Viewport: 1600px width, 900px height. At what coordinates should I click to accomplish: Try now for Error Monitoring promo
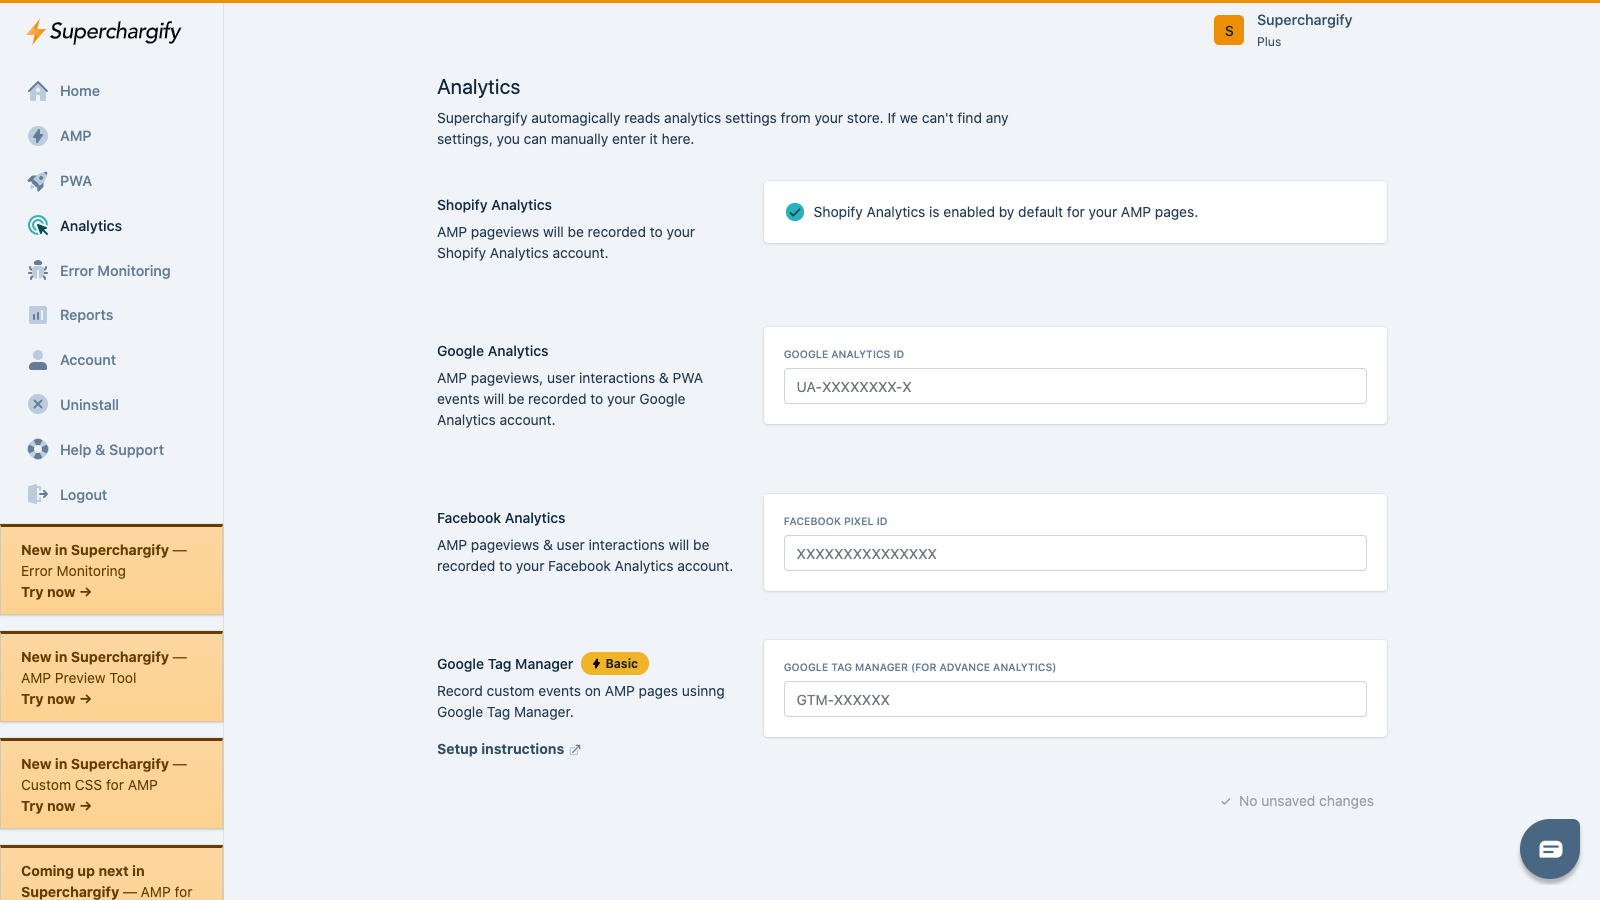coord(56,592)
